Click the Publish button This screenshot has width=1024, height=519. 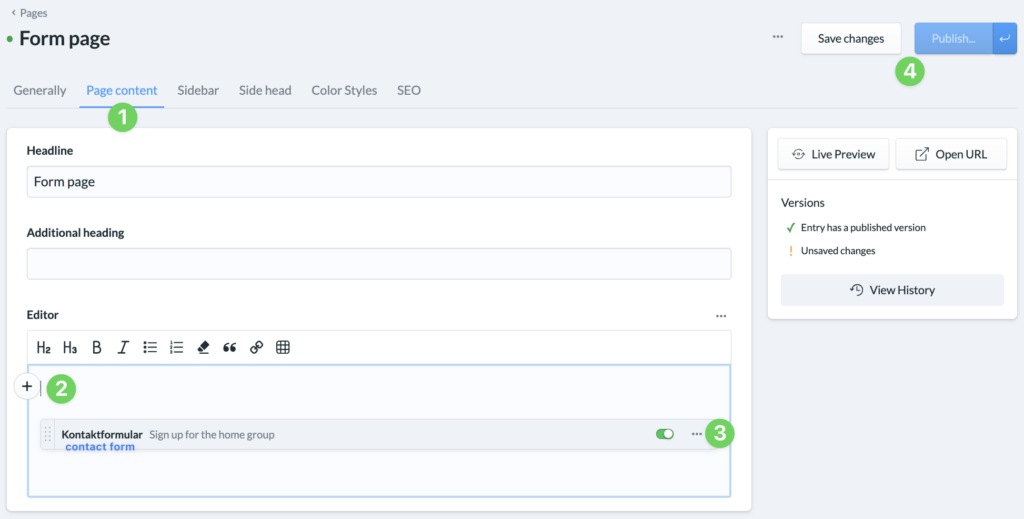953,39
